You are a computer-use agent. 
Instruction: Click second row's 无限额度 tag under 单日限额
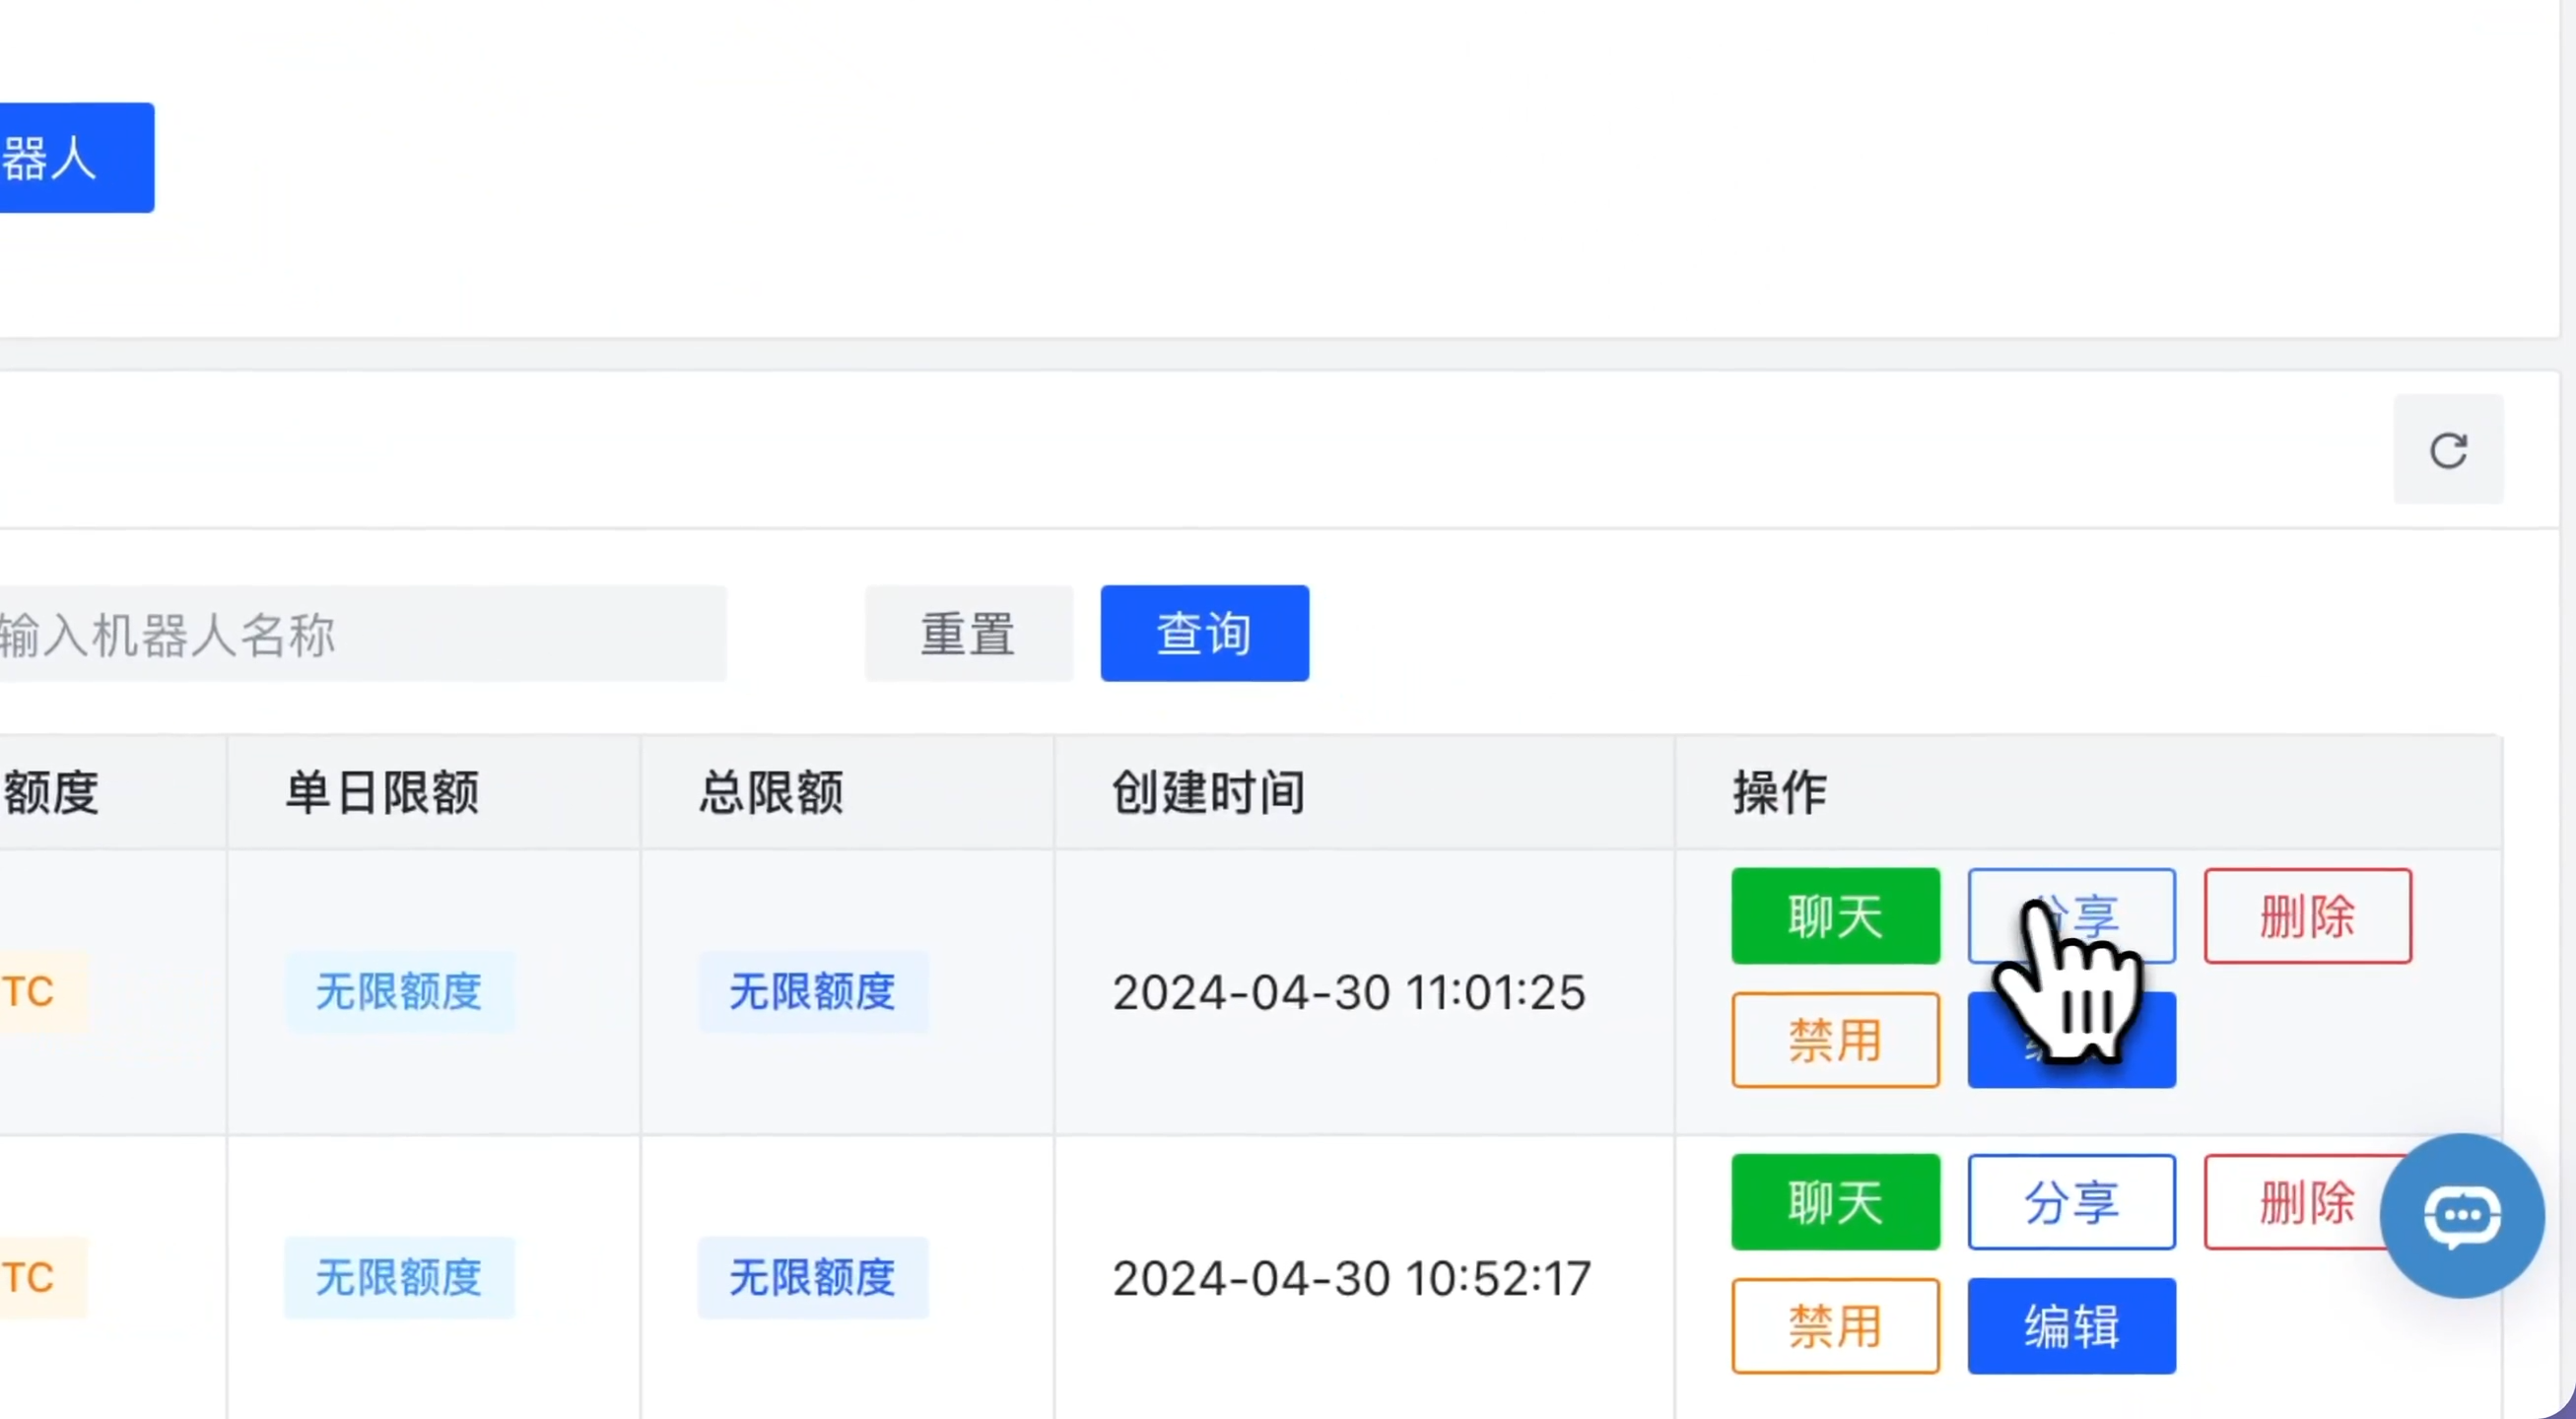(x=398, y=1278)
